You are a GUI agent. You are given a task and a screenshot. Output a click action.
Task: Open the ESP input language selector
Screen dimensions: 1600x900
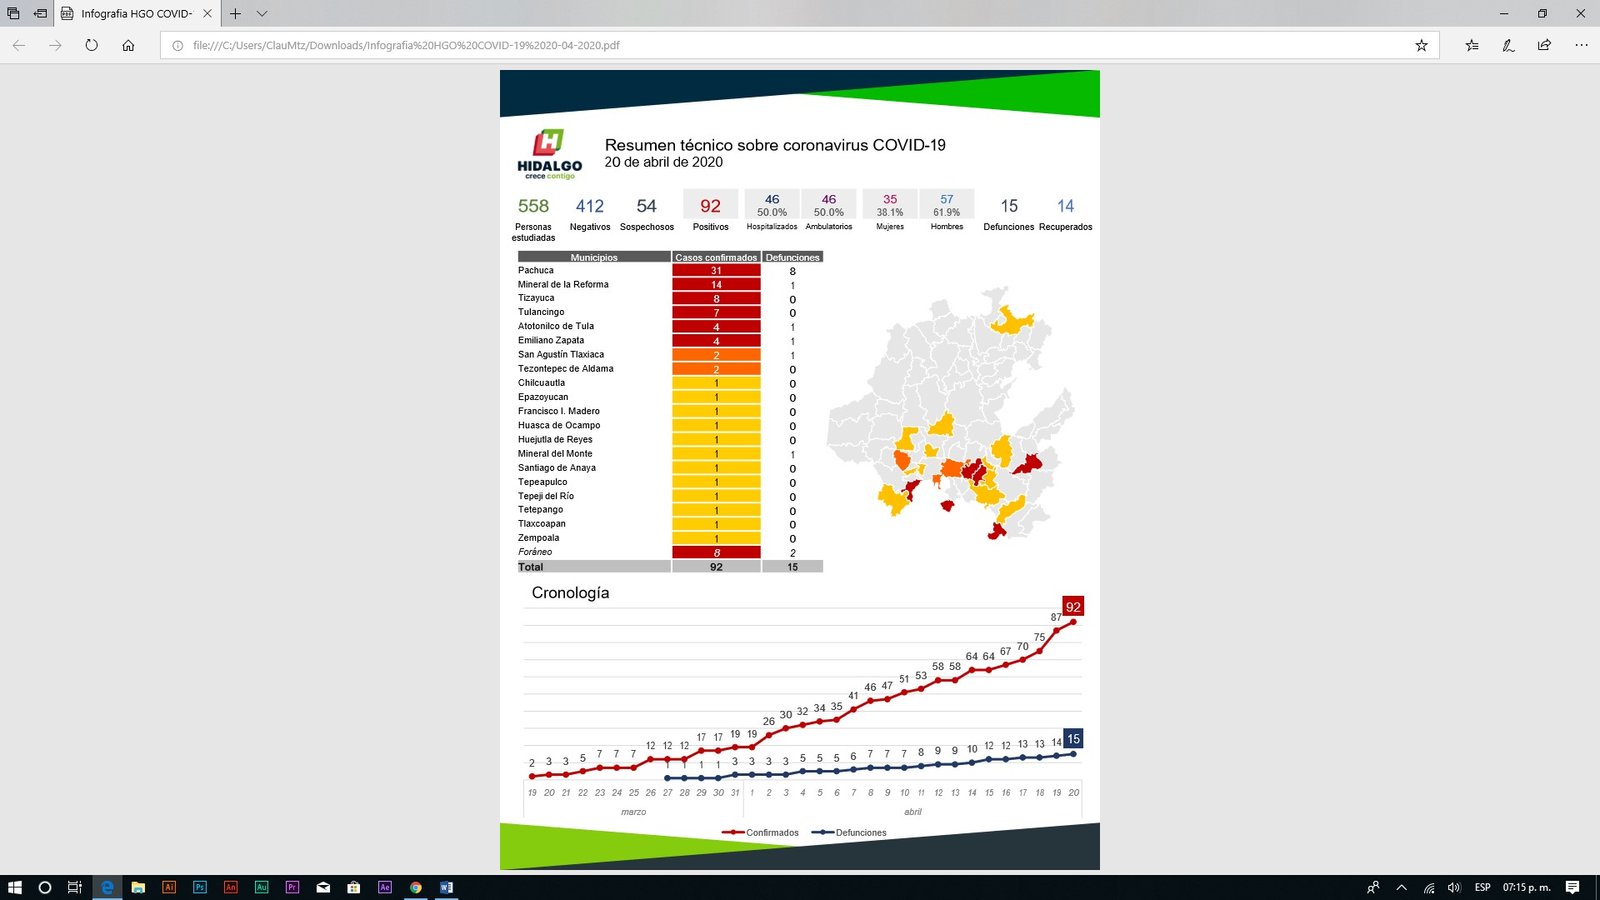tap(1482, 887)
